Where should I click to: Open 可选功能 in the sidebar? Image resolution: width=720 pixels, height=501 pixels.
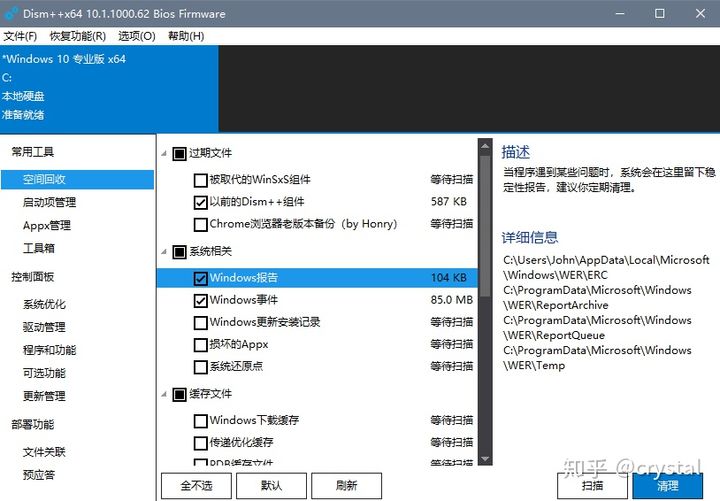click(x=44, y=373)
